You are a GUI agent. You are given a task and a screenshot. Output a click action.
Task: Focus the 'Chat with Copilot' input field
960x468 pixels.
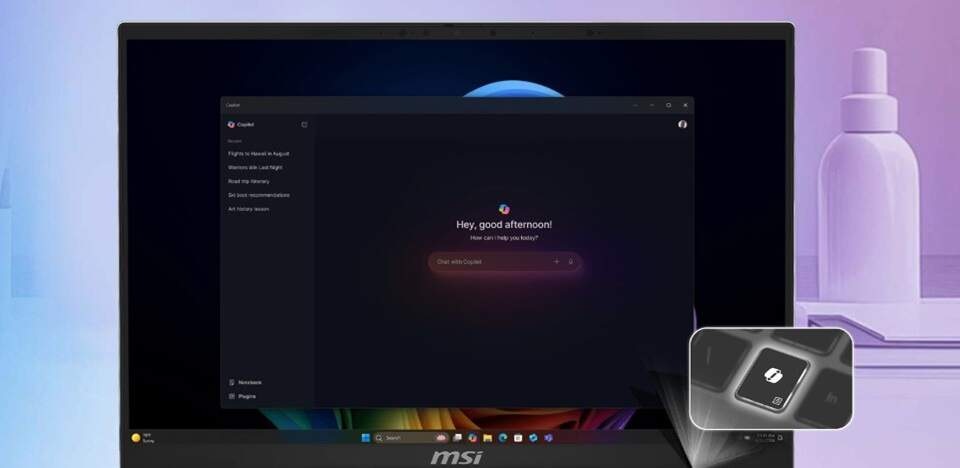tap(504, 262)
